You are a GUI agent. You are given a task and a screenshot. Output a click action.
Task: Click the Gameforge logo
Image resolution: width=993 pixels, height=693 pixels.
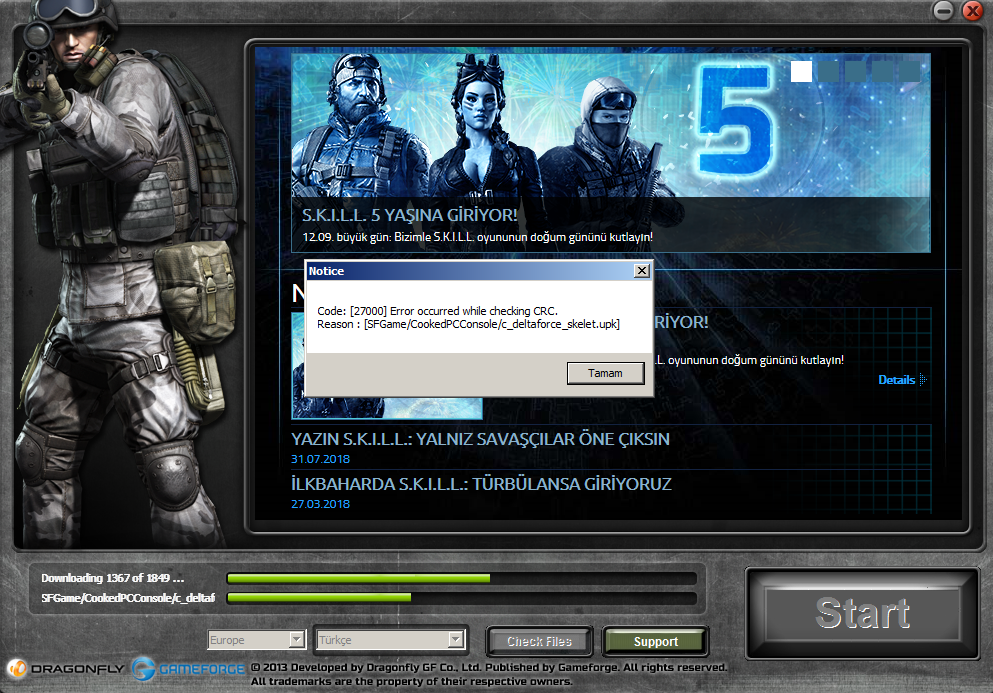point(189,668)
